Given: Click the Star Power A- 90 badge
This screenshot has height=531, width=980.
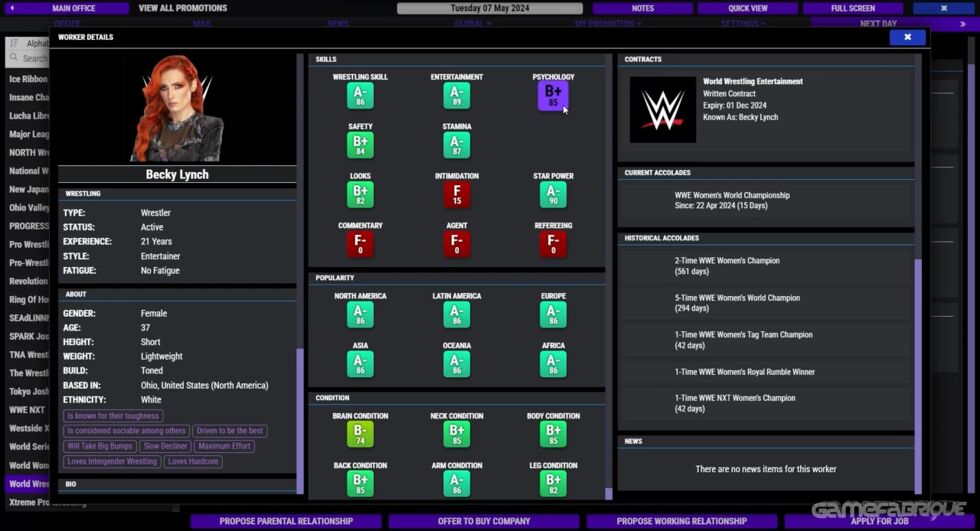Looking at the screenshot, I should (x=553, y=194).
